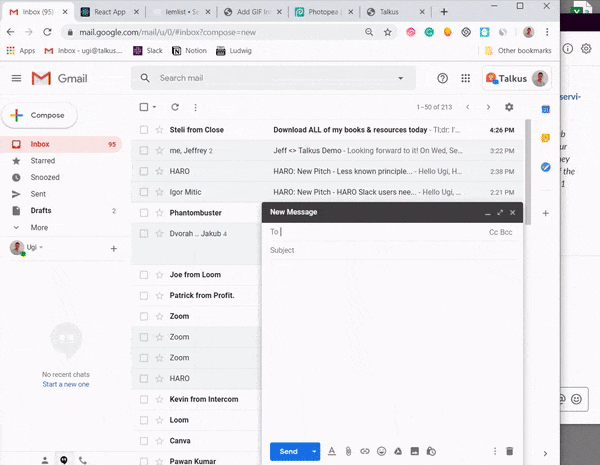Add Cc recipients
This screenshot has width=600, height=465.
tap(493, 232)
